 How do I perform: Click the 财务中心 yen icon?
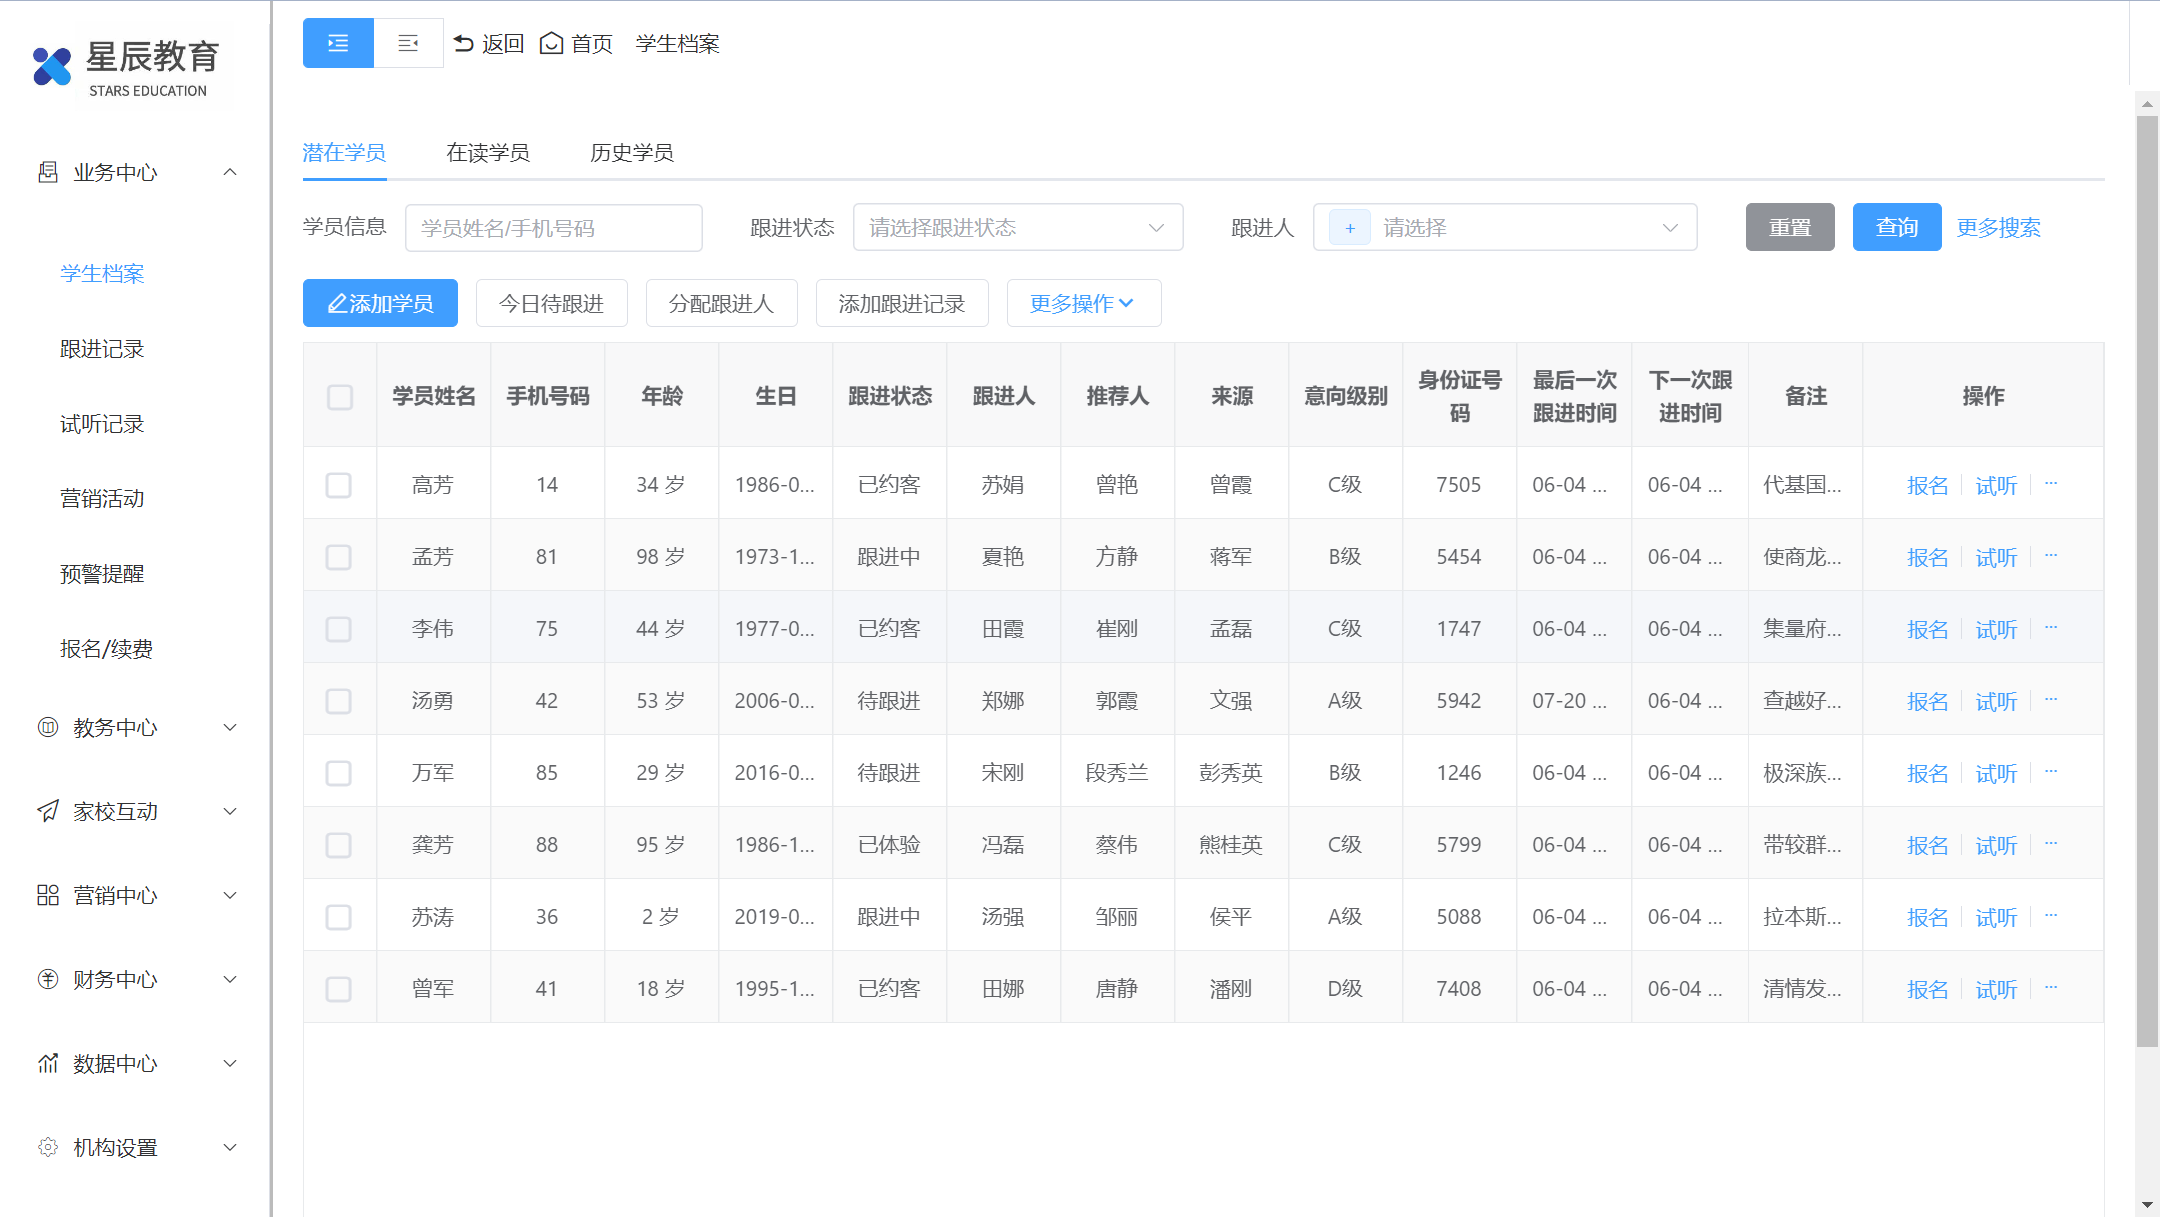(x=48, y=979)
